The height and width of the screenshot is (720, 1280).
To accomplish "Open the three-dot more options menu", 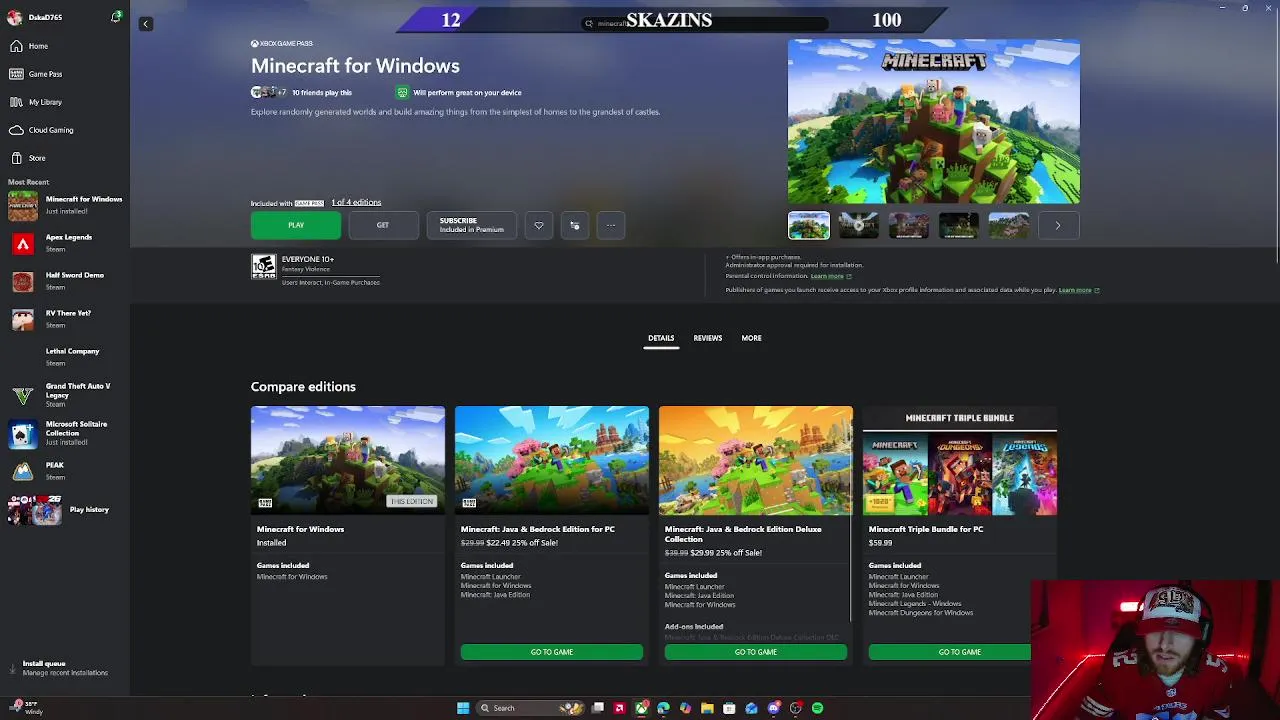I will coord(611,226).
